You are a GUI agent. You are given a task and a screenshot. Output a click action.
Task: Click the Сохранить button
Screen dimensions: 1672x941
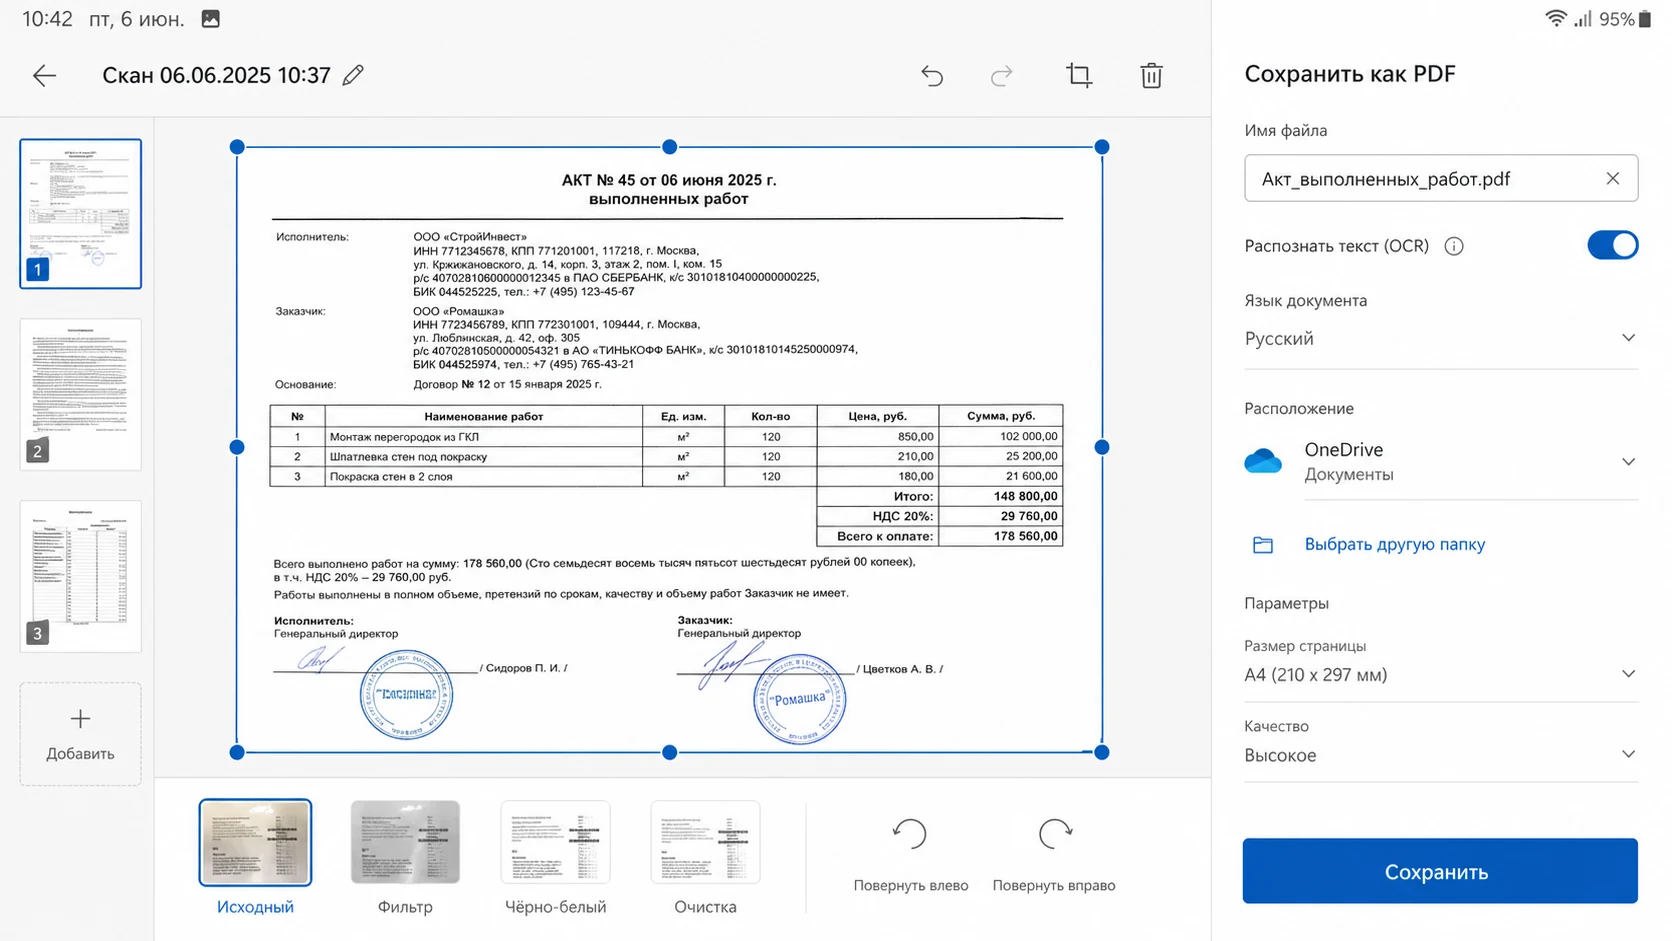[1440, 871]
